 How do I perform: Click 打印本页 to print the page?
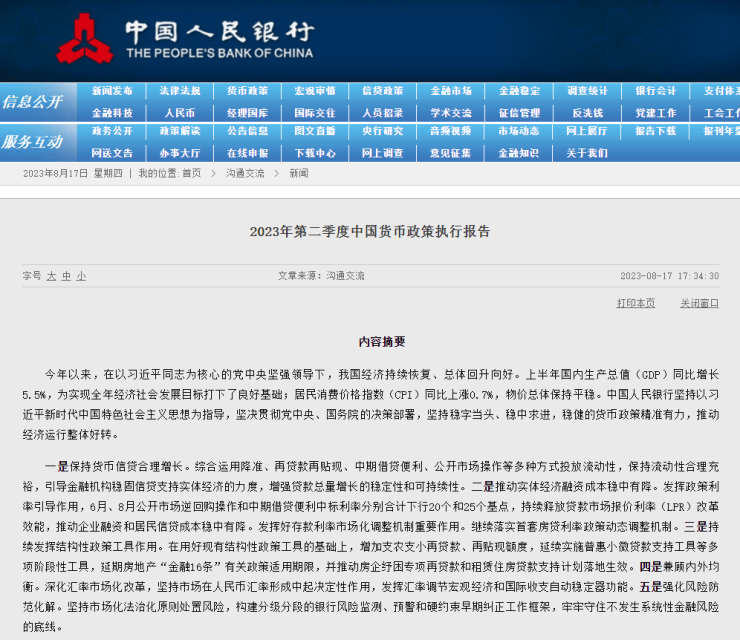tap(635, 303)
